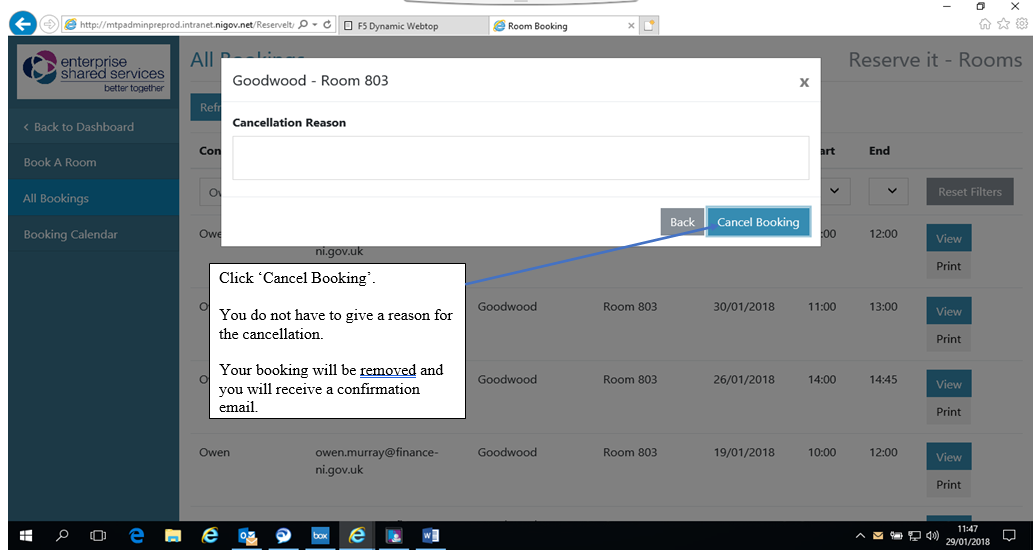This screenshot has width=1033, height=552.
Task: Click the Reset Filters button
Action: [x=969, y=192]
